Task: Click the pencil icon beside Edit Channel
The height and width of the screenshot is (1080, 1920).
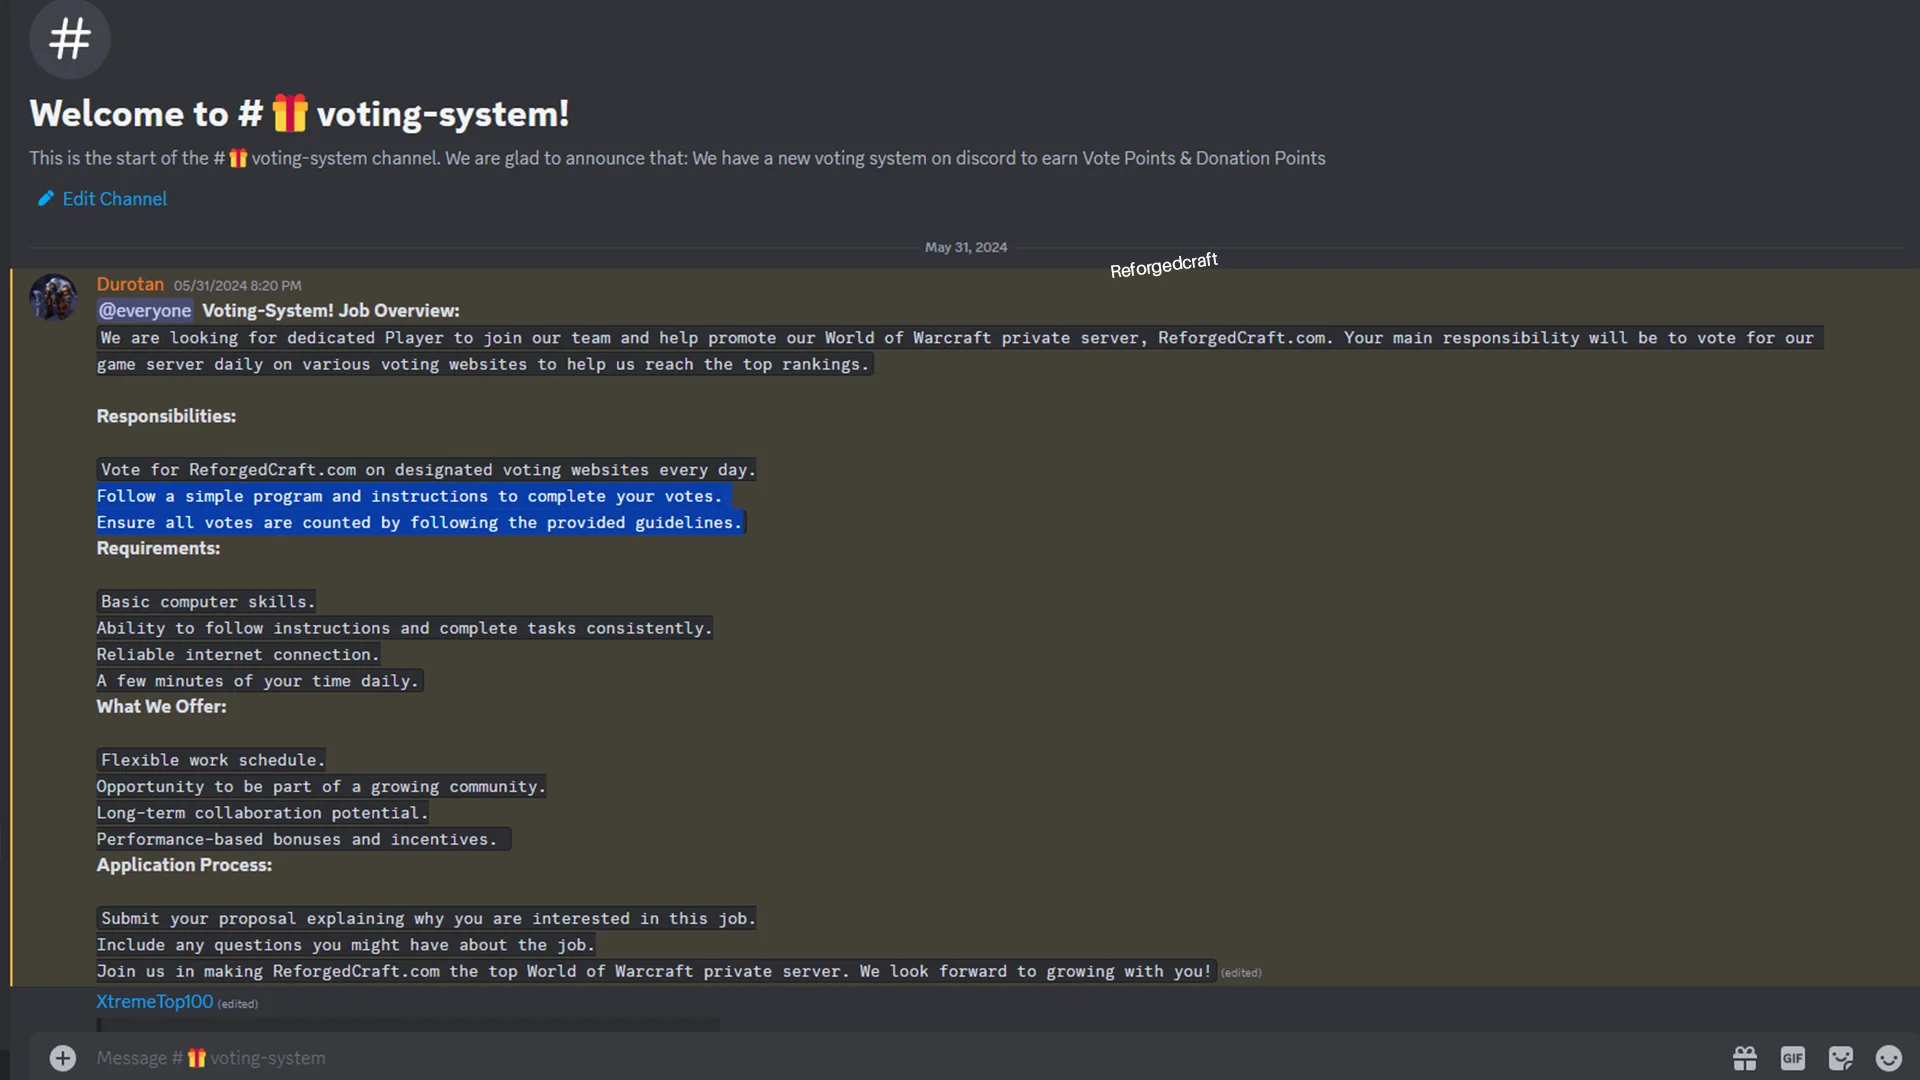Action: tap(45, 199)
